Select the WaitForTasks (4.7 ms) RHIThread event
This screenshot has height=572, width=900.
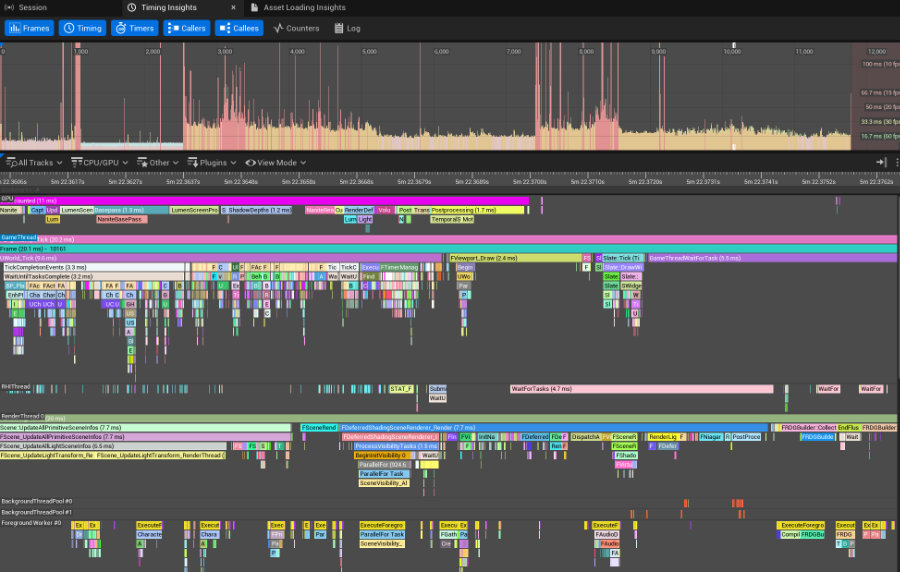tap(642, 389)
